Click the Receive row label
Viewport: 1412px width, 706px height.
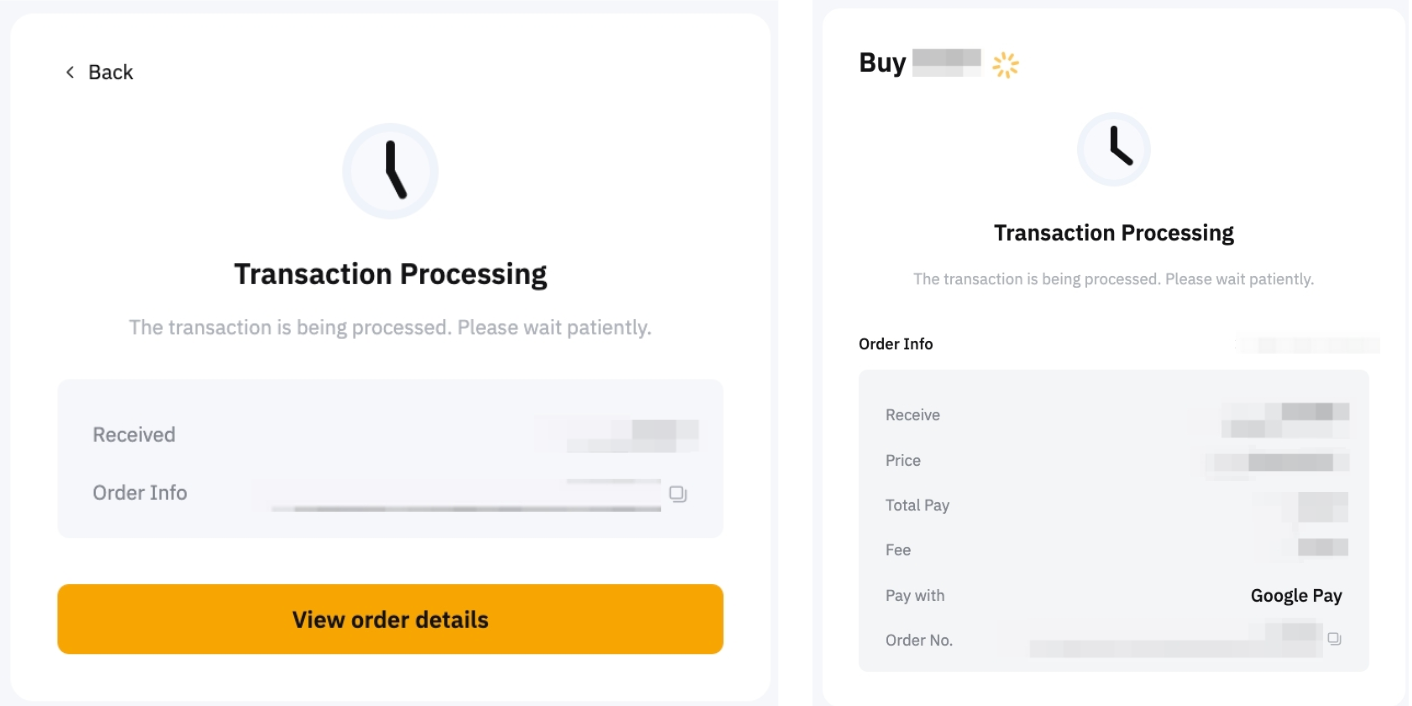(913, 415)
